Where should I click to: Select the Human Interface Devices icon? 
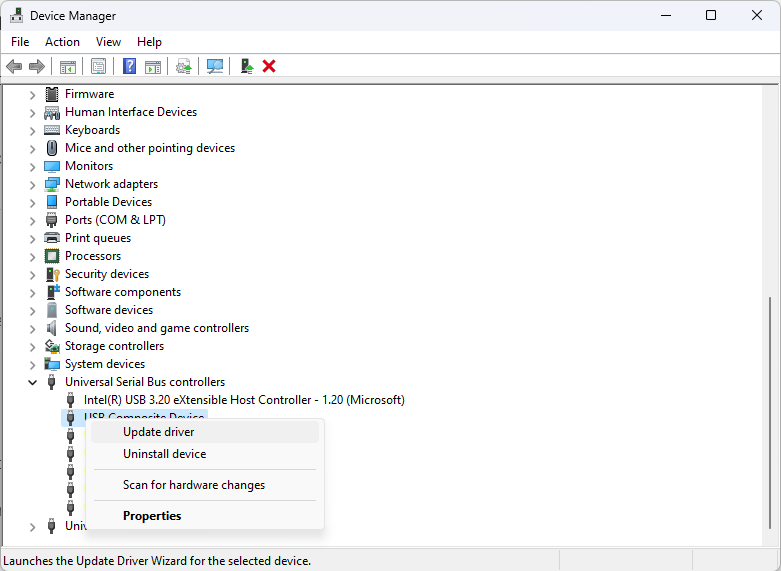point(52,112)
